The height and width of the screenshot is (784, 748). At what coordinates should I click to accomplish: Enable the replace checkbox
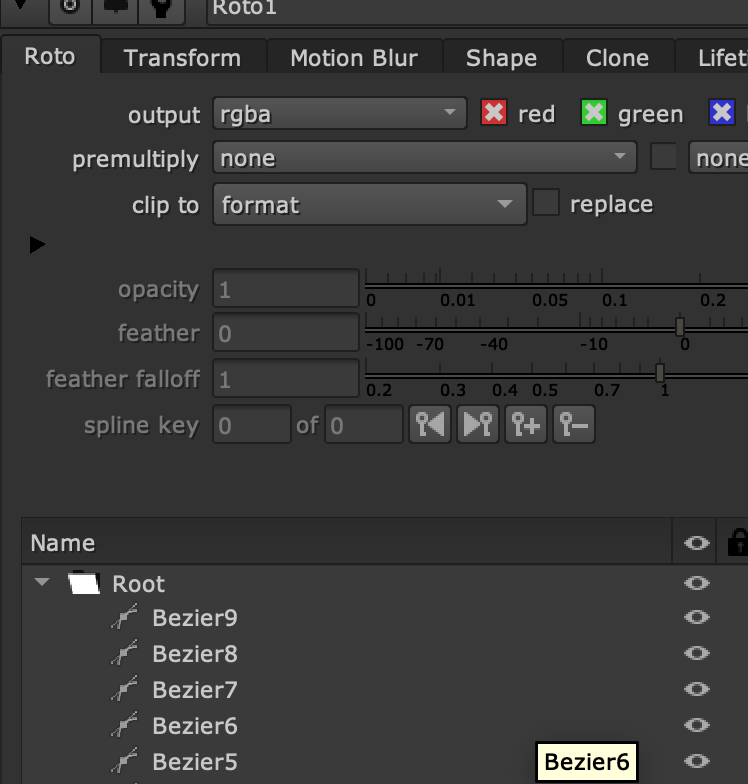(546, 203)
